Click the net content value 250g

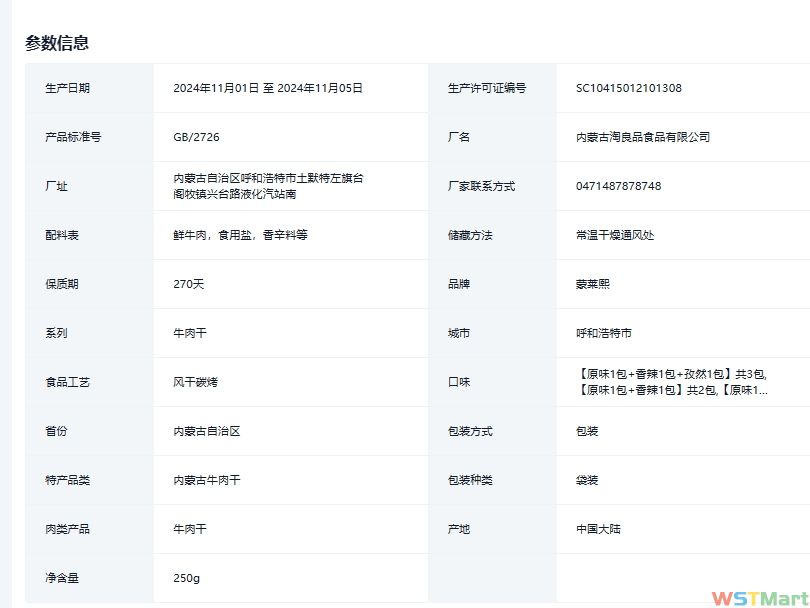coord(187,578)
